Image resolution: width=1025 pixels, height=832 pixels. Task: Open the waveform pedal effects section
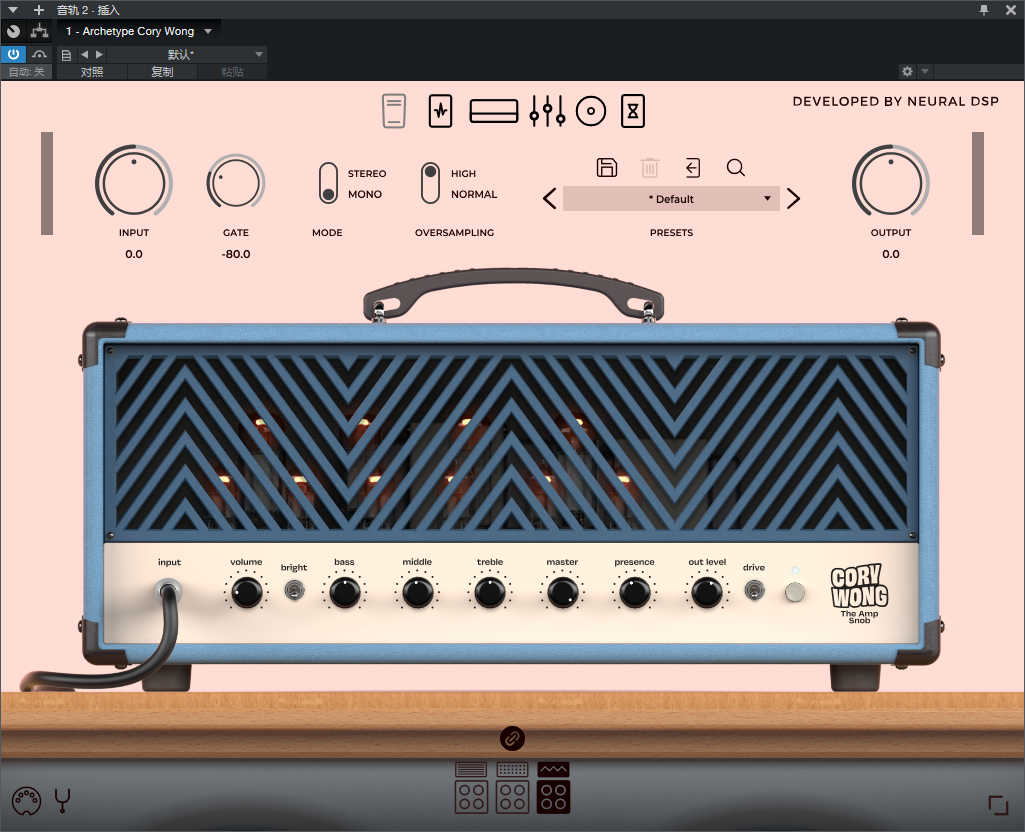441,111
